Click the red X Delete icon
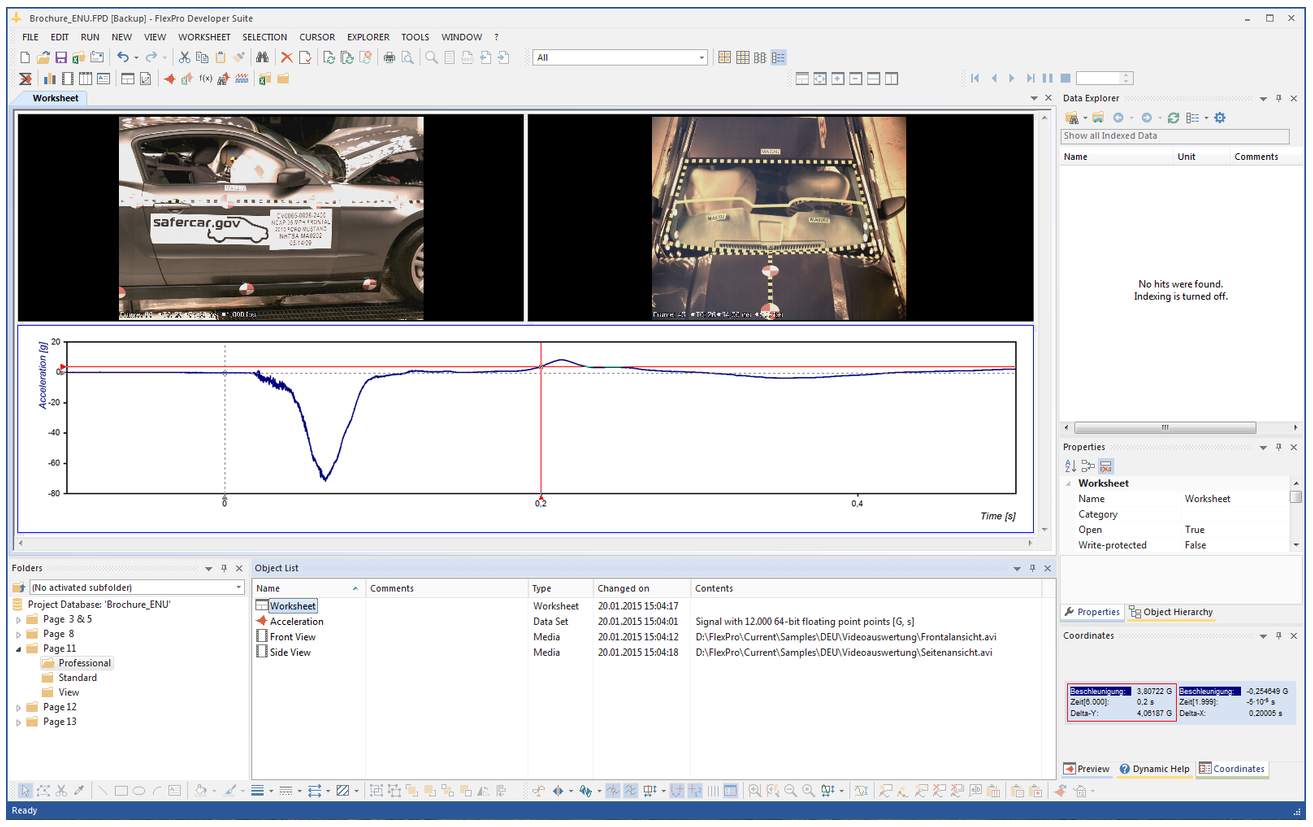The width and height of the screenshot is (1313, 827). tap(287, 58)
